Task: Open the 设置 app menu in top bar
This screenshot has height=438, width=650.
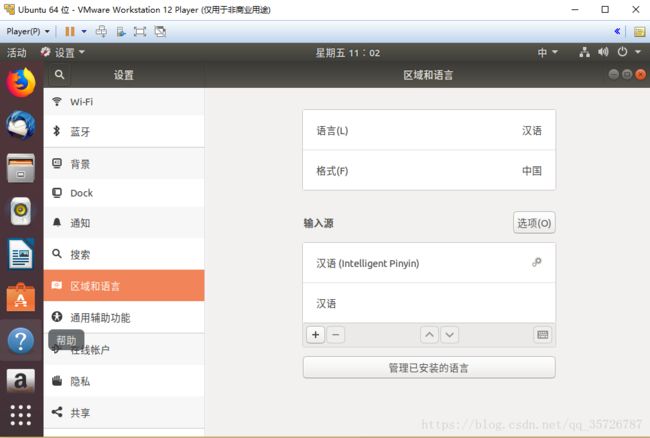Action: pos(63,53)
